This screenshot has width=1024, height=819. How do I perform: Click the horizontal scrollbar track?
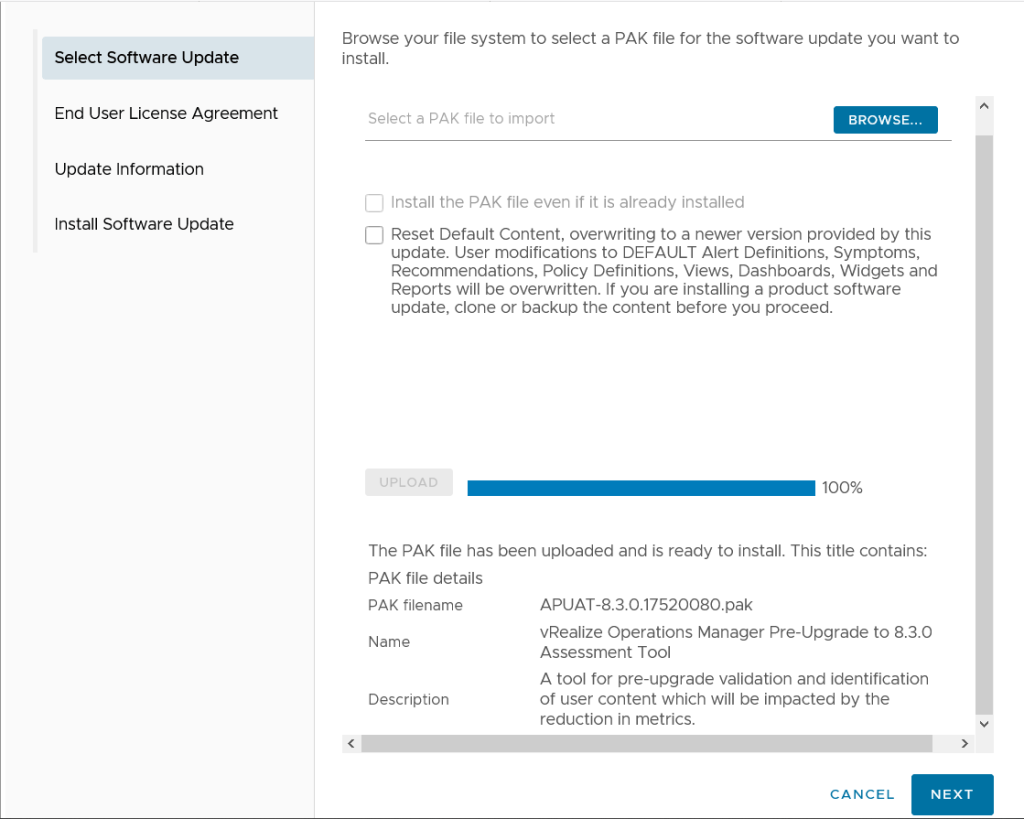pos(646,744)
